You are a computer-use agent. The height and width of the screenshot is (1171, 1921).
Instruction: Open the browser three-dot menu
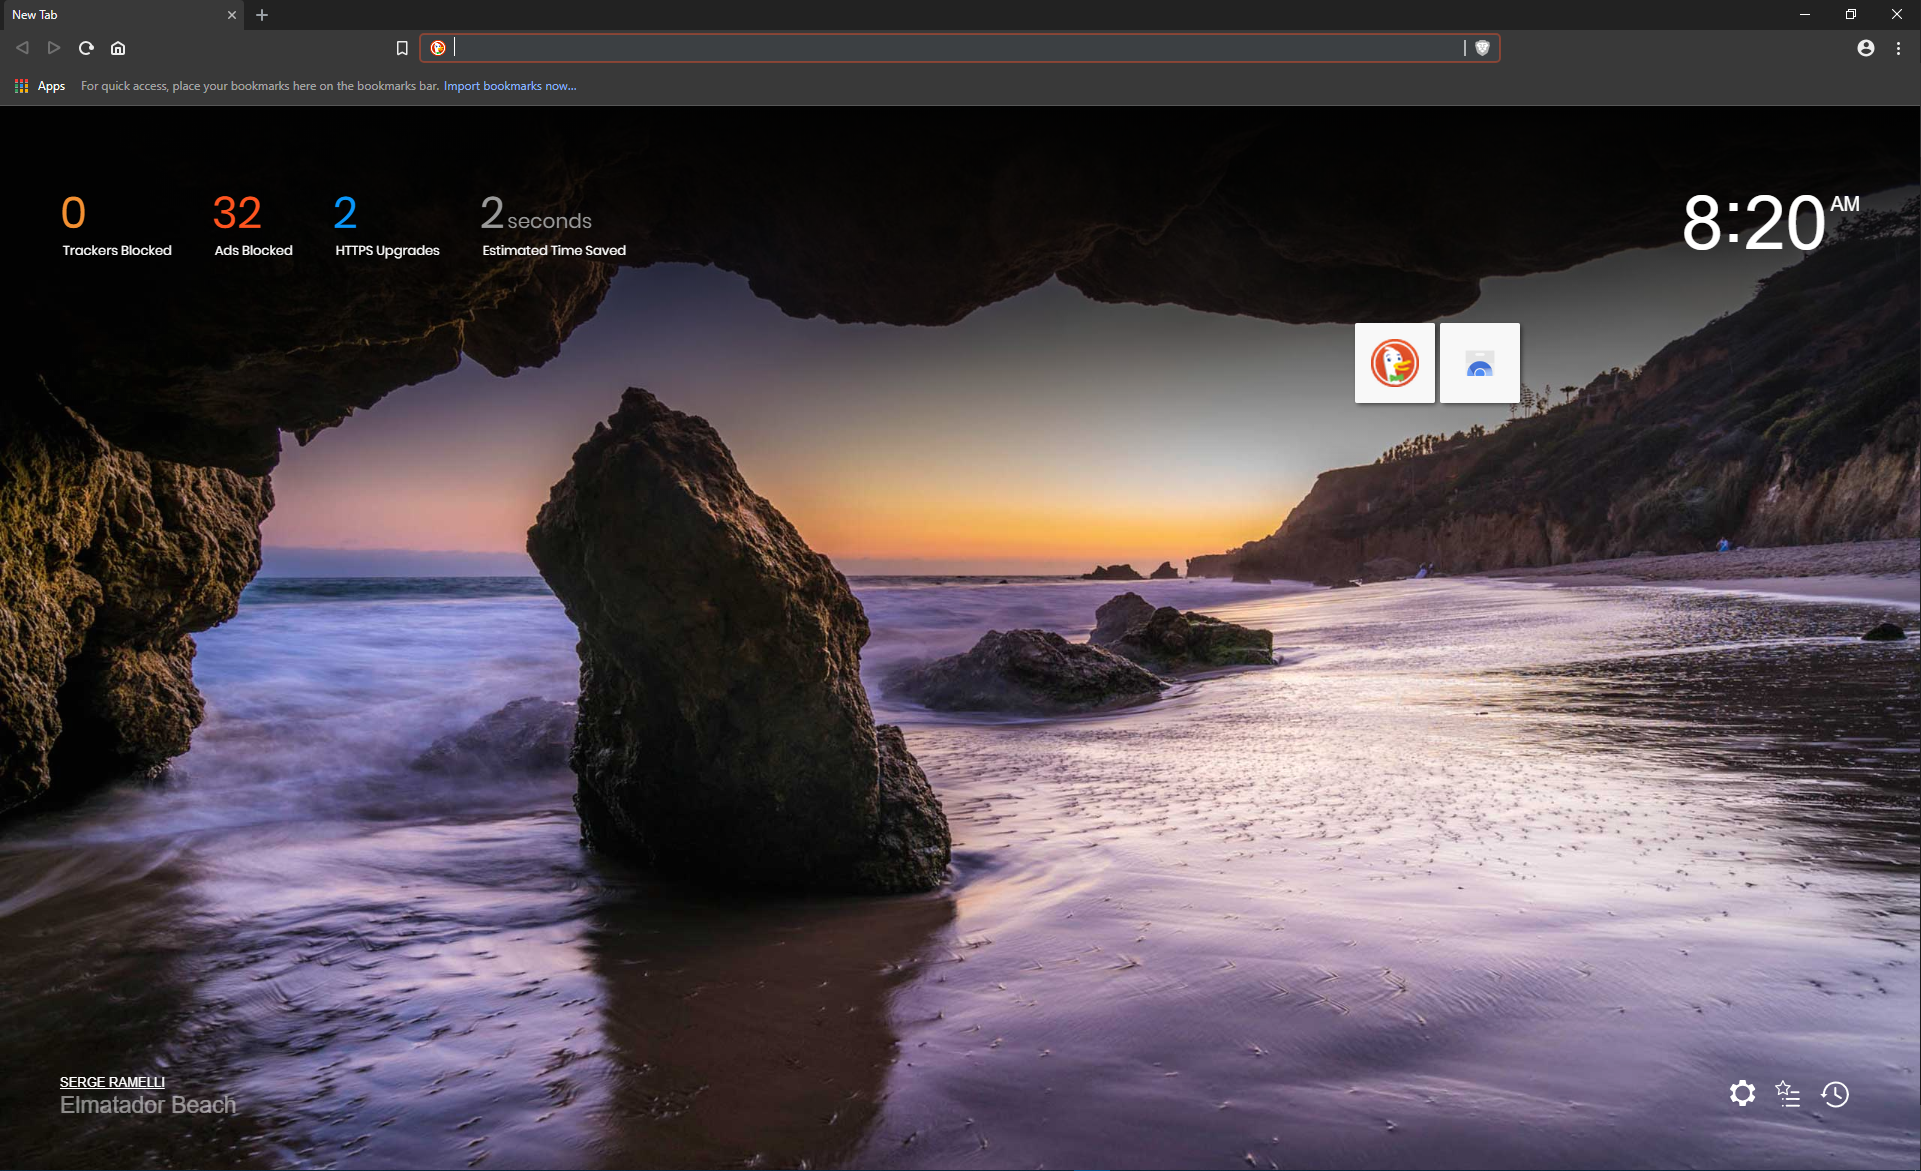pyautogui.click(x=1898, y=48)
